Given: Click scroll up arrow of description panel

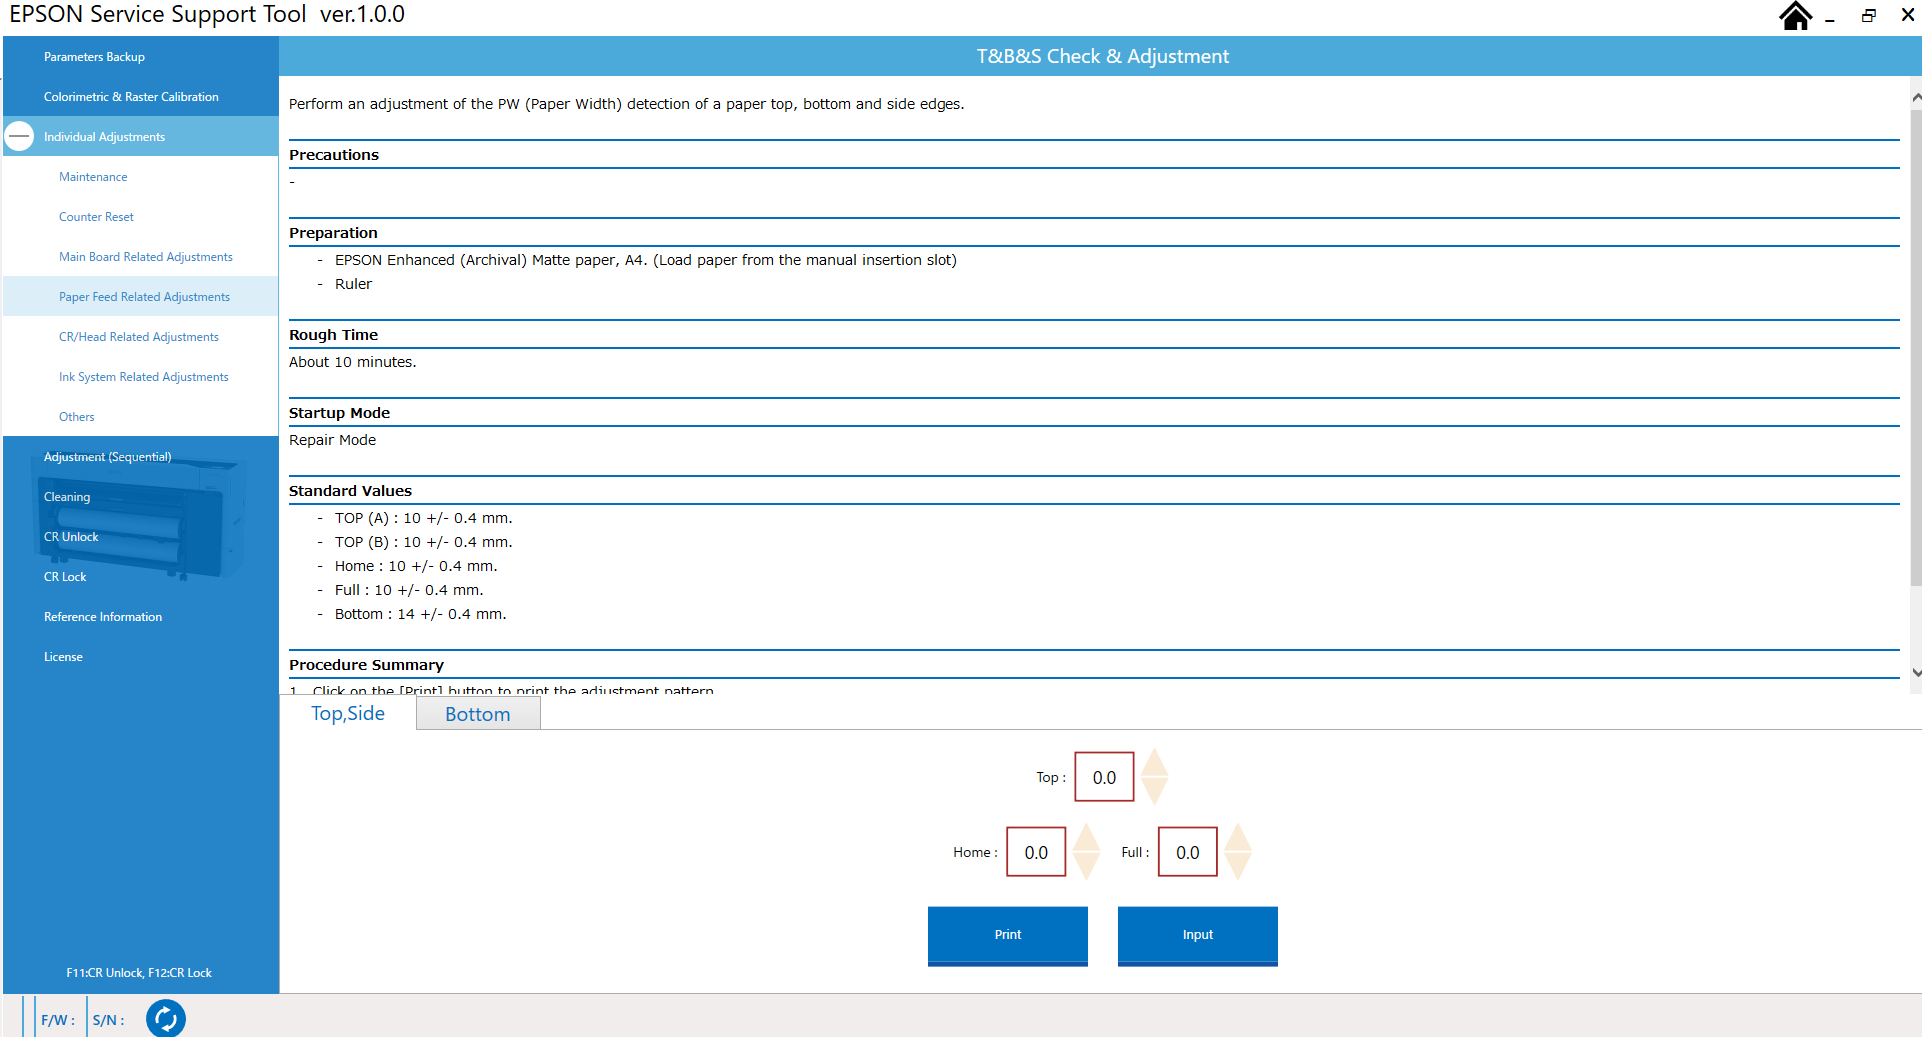Looking at the screenshot, I should click(1915, 97).
